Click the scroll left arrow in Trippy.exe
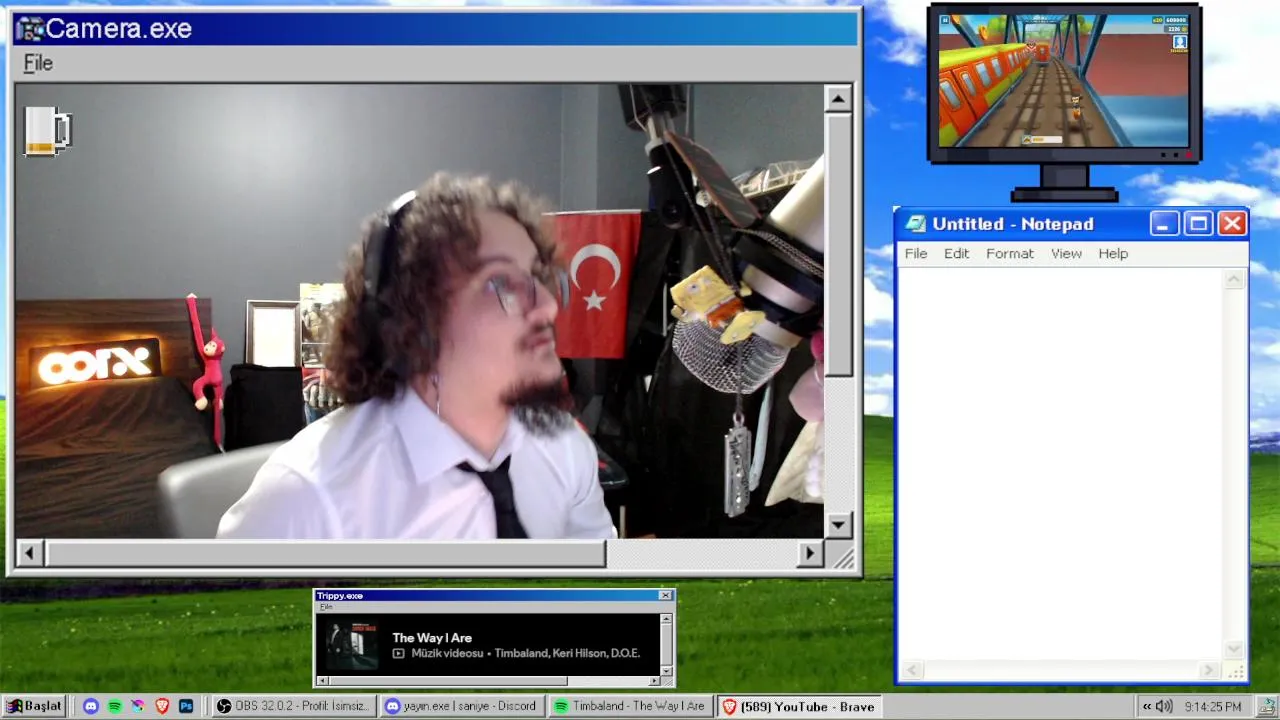The image size is (1280, 720). click(322, 681)
